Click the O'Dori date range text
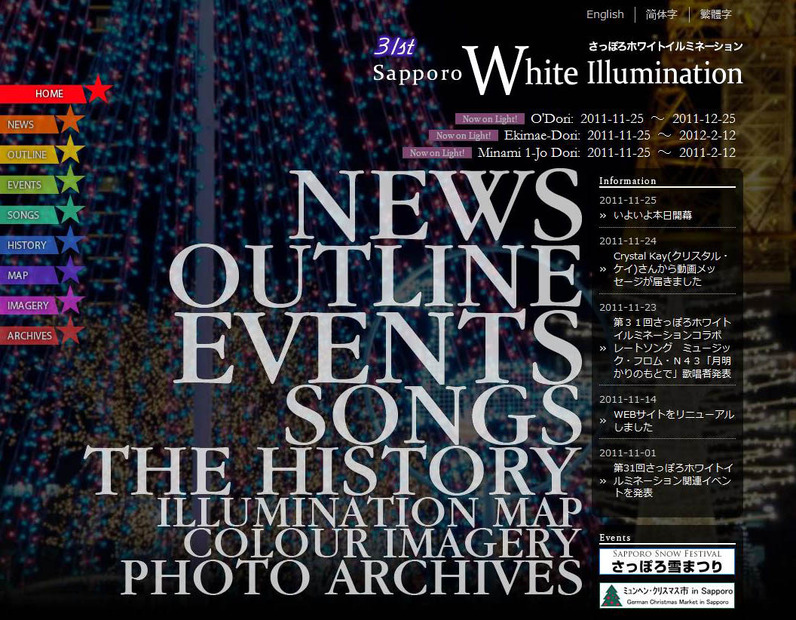This screenshot has height=620, width=796. tap(658, 119)
